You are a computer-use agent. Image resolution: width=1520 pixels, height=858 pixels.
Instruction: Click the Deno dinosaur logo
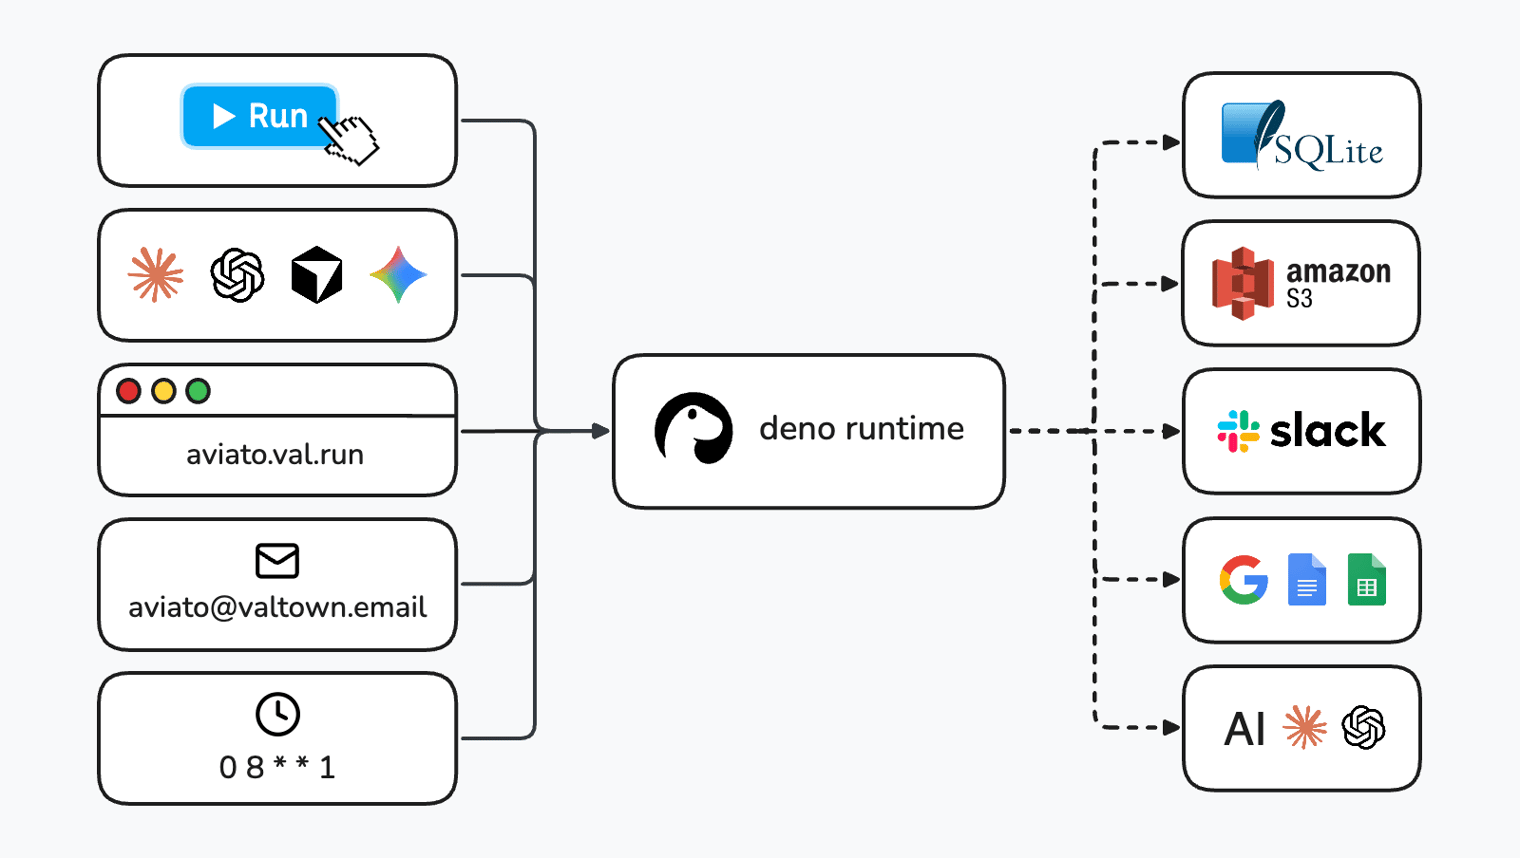(x=693, y=429)
